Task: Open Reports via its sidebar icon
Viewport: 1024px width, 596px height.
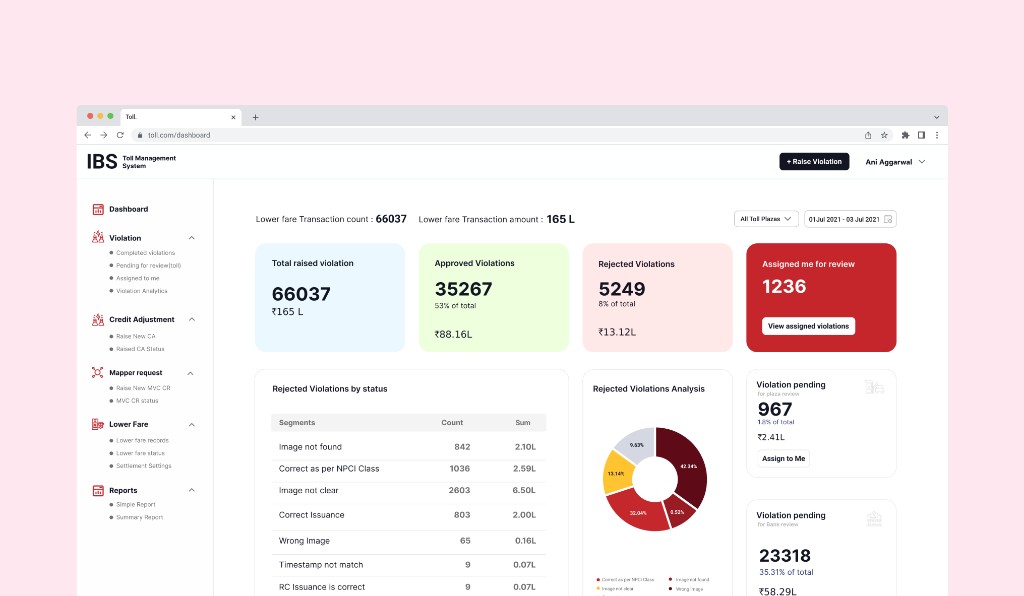Action: (99, 490)
